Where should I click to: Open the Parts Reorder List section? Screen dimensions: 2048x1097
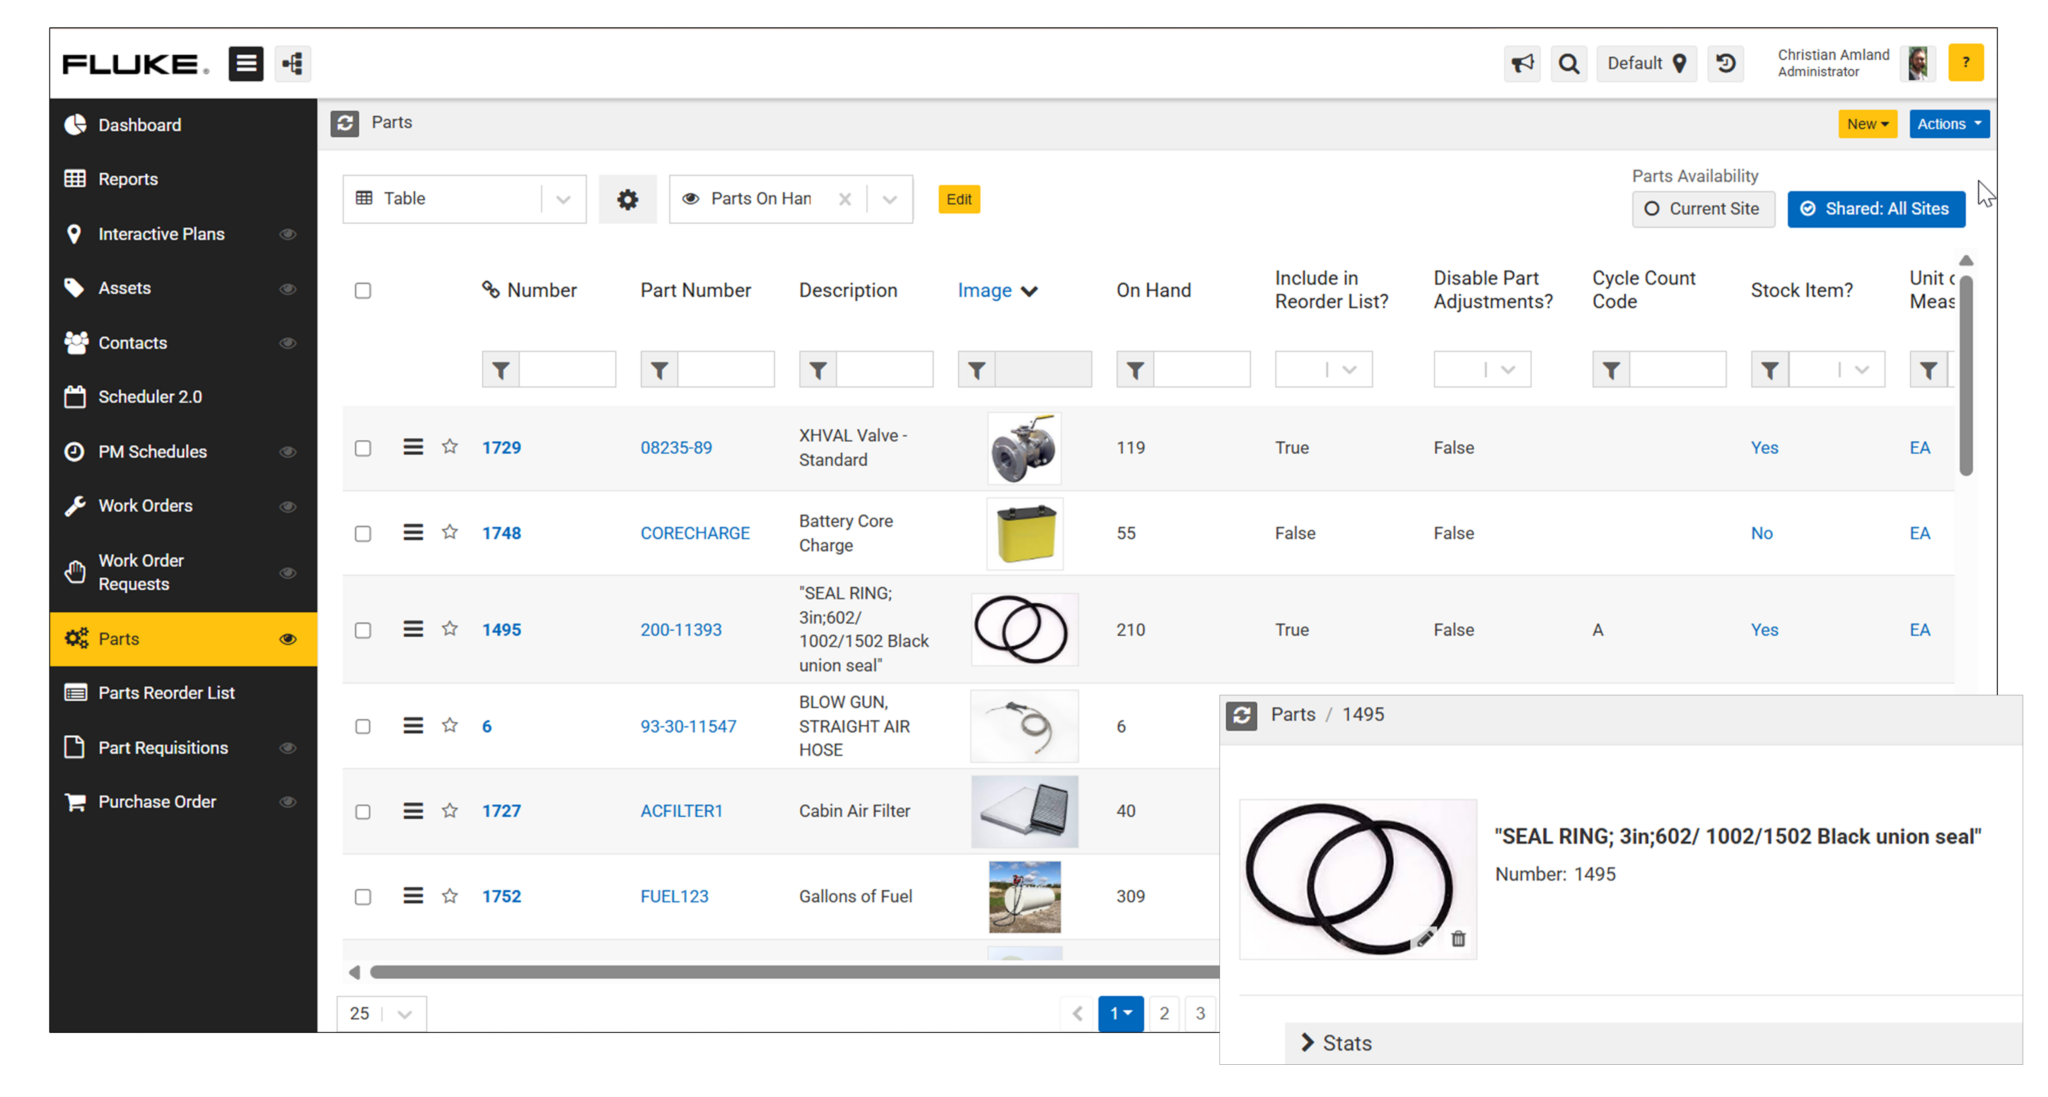166,692
